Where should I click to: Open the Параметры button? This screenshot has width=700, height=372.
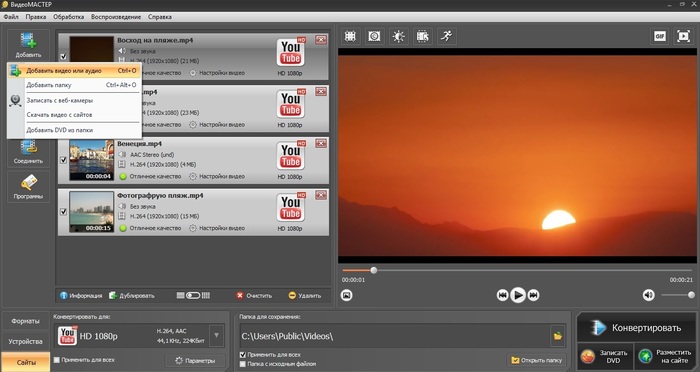click(x=195, y=360)
